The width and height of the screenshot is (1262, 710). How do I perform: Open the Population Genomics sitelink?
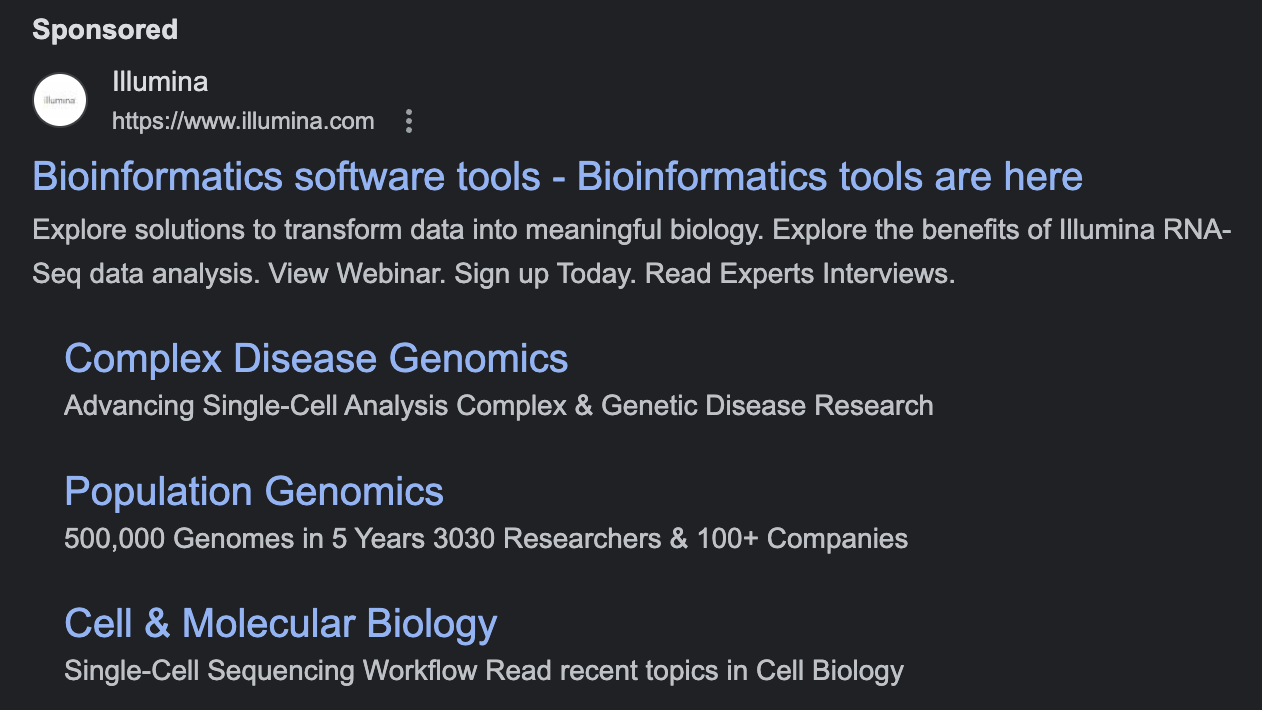pyautogui.click(x=254, y=491)
